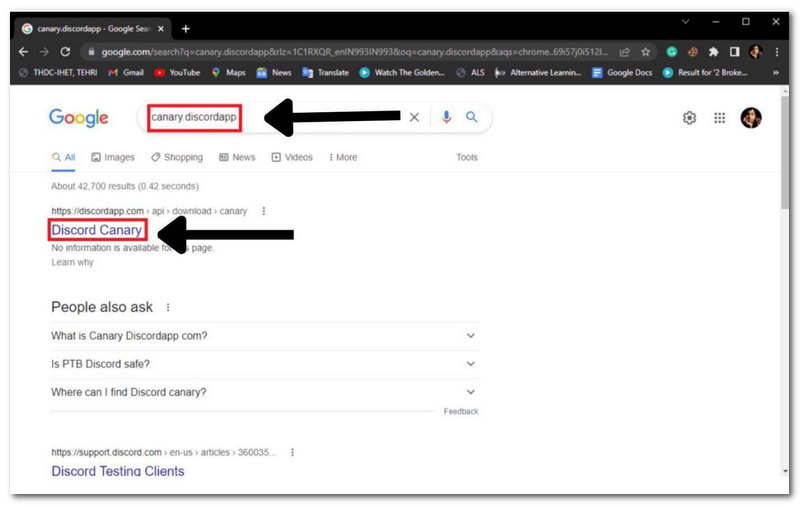Show more bookmarks with the double chevron

[x=776, y=72]
